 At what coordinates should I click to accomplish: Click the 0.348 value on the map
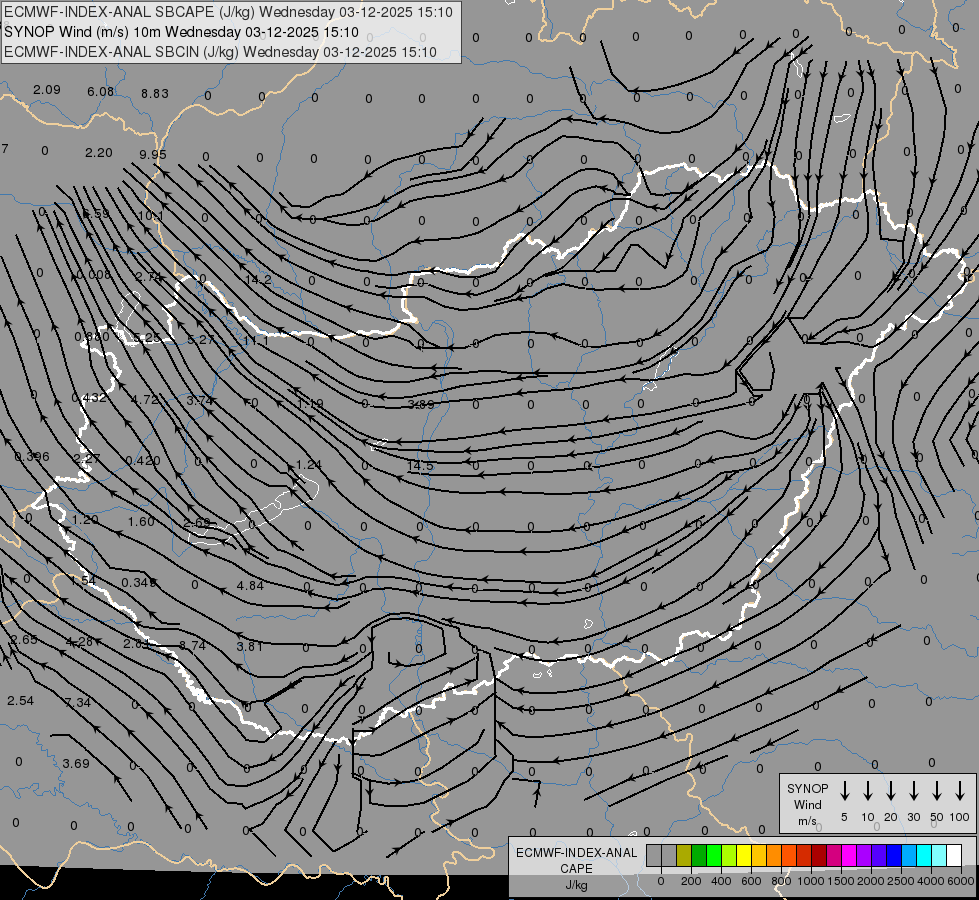pyautogui.click(x=139, y=582)
